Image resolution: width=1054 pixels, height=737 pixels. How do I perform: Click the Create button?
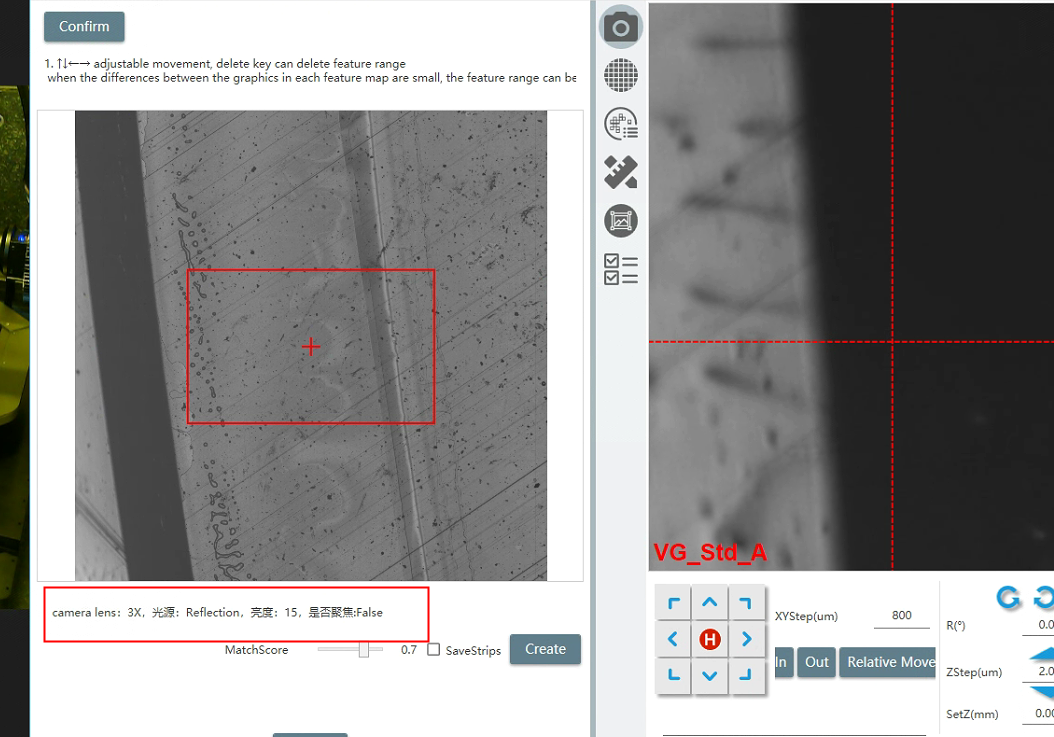point(545,650)
